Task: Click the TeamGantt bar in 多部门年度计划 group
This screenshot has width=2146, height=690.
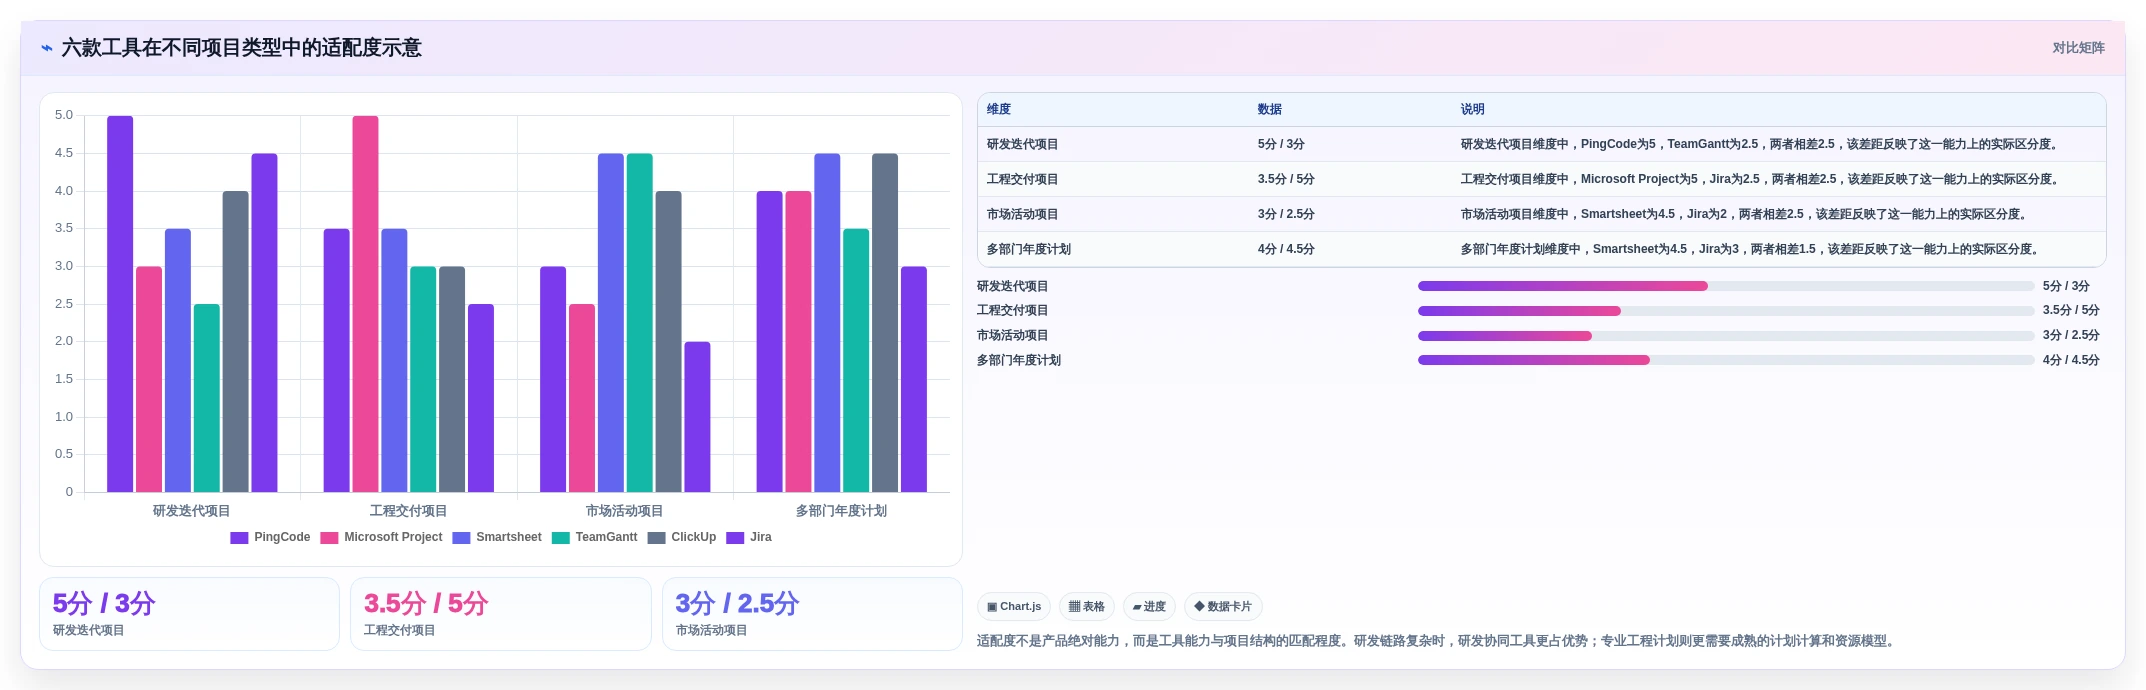Action: click(856, 361)
